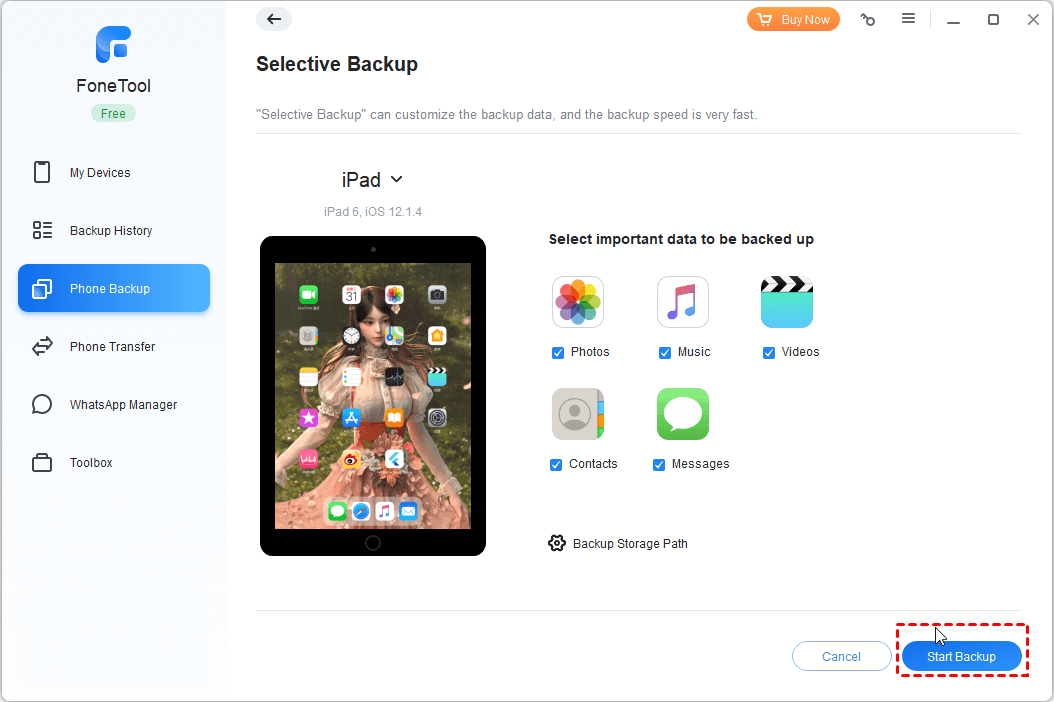Click the Videos clapperboard icon
Screen dimensions: 1054x702
click(786, 302)
